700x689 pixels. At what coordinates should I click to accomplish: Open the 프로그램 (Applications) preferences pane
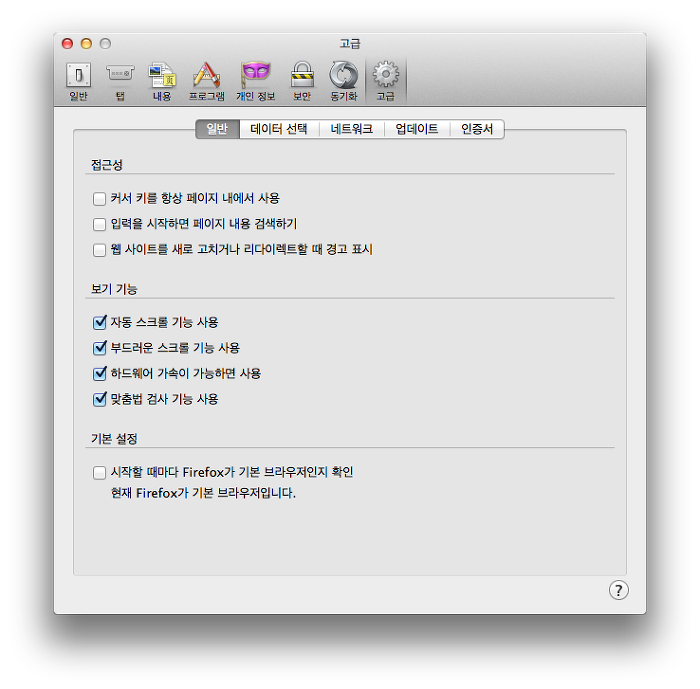coord(206,81)
